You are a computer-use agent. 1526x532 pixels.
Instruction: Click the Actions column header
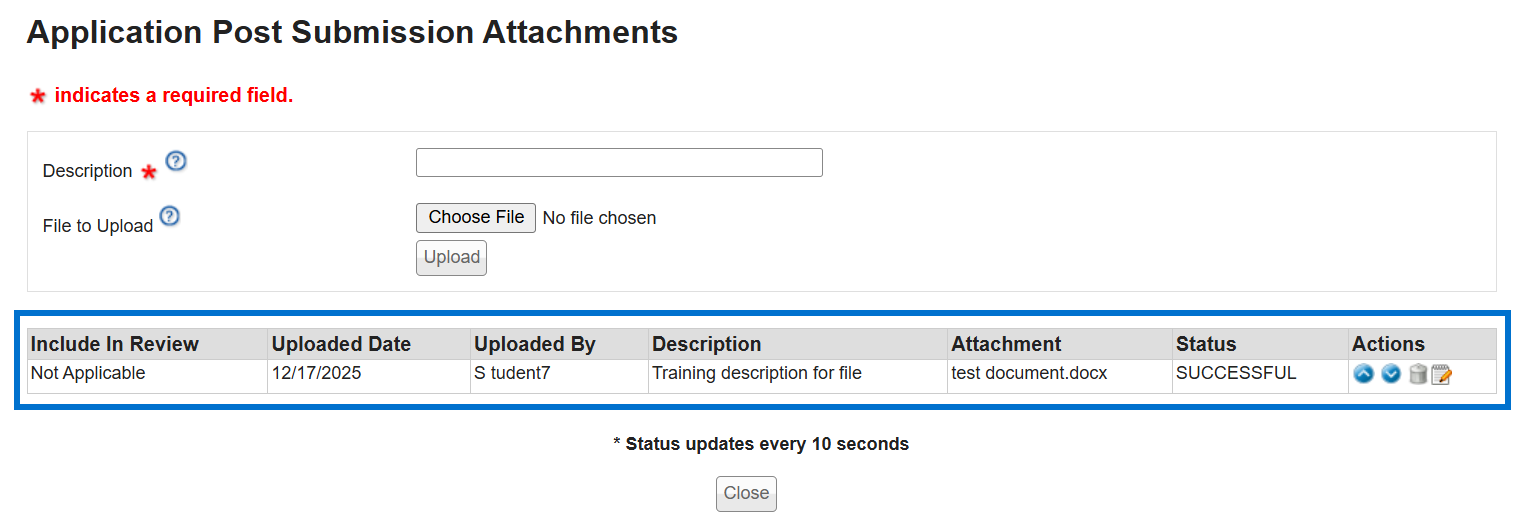[1388, 344]
